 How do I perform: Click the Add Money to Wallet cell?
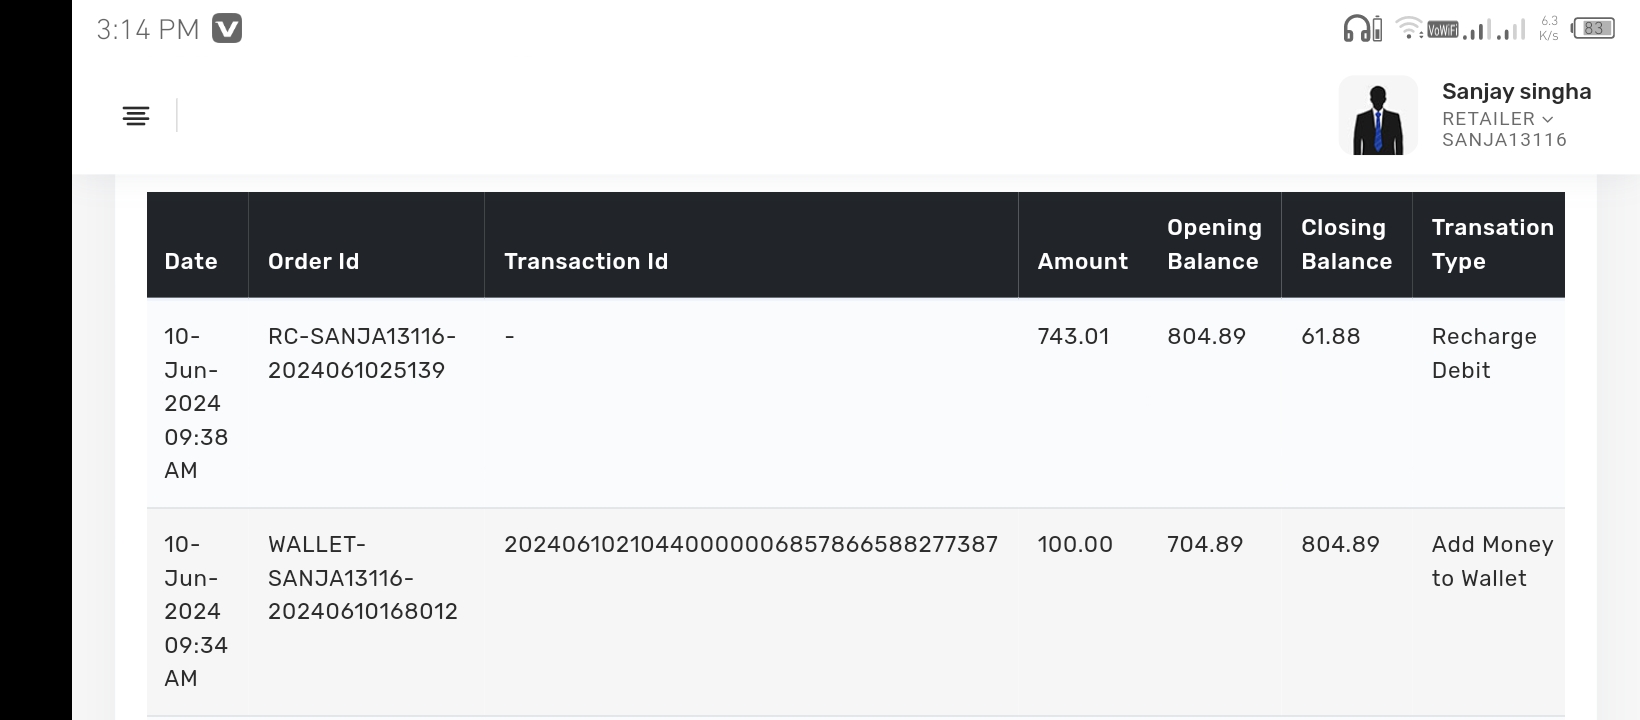coord(1492,561)
